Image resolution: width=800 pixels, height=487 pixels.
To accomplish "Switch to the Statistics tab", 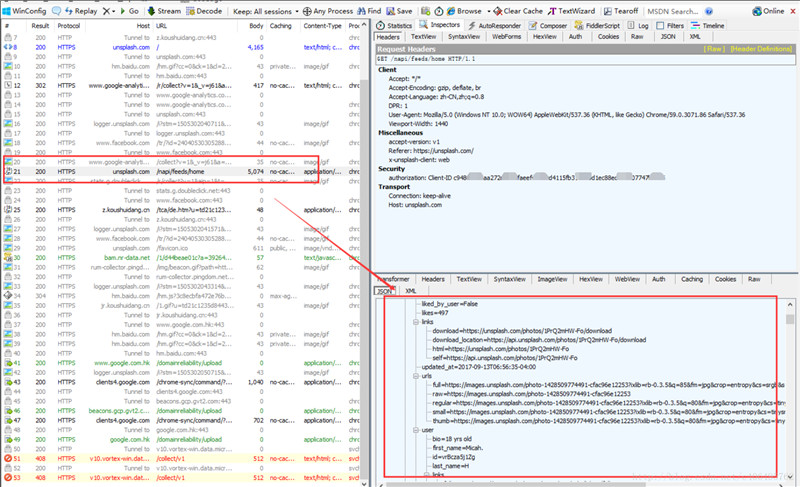I will [394, 25].
